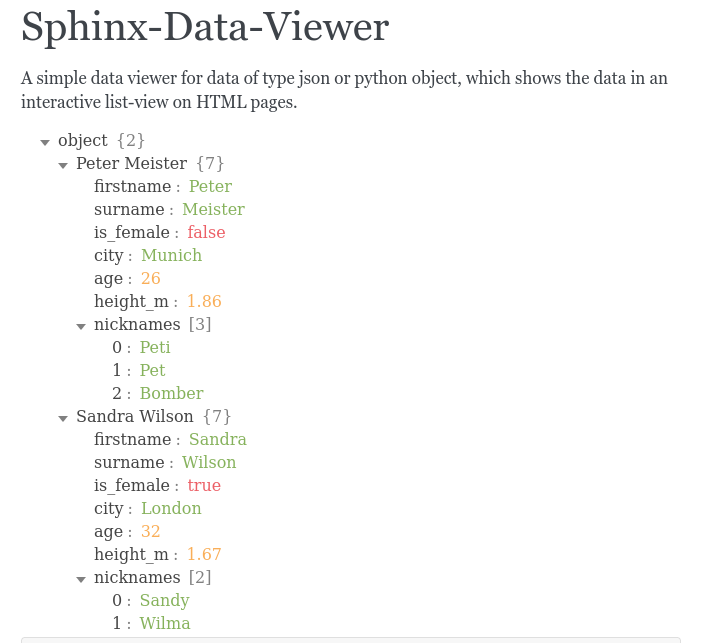Select the Peter Meister tree label
Screen dimensions: 710x643
tap(131, 163)
